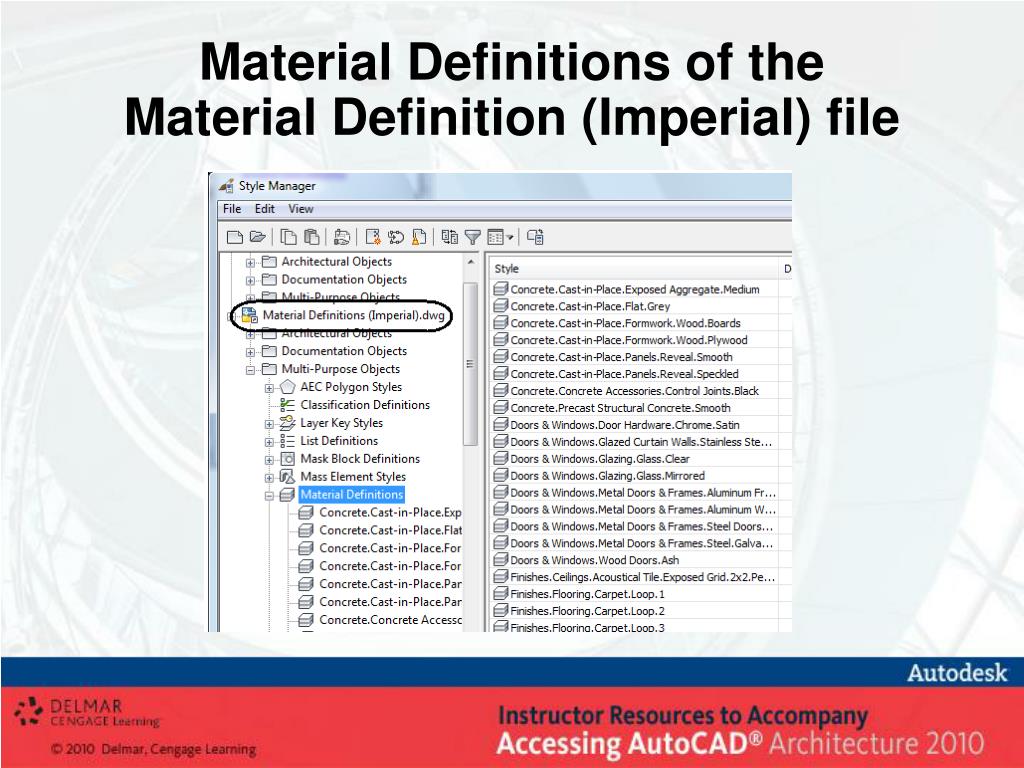Screen dimensions: 1024x768
Task: Click the New Drawing toolbar icon
Action: click(234, 237)
